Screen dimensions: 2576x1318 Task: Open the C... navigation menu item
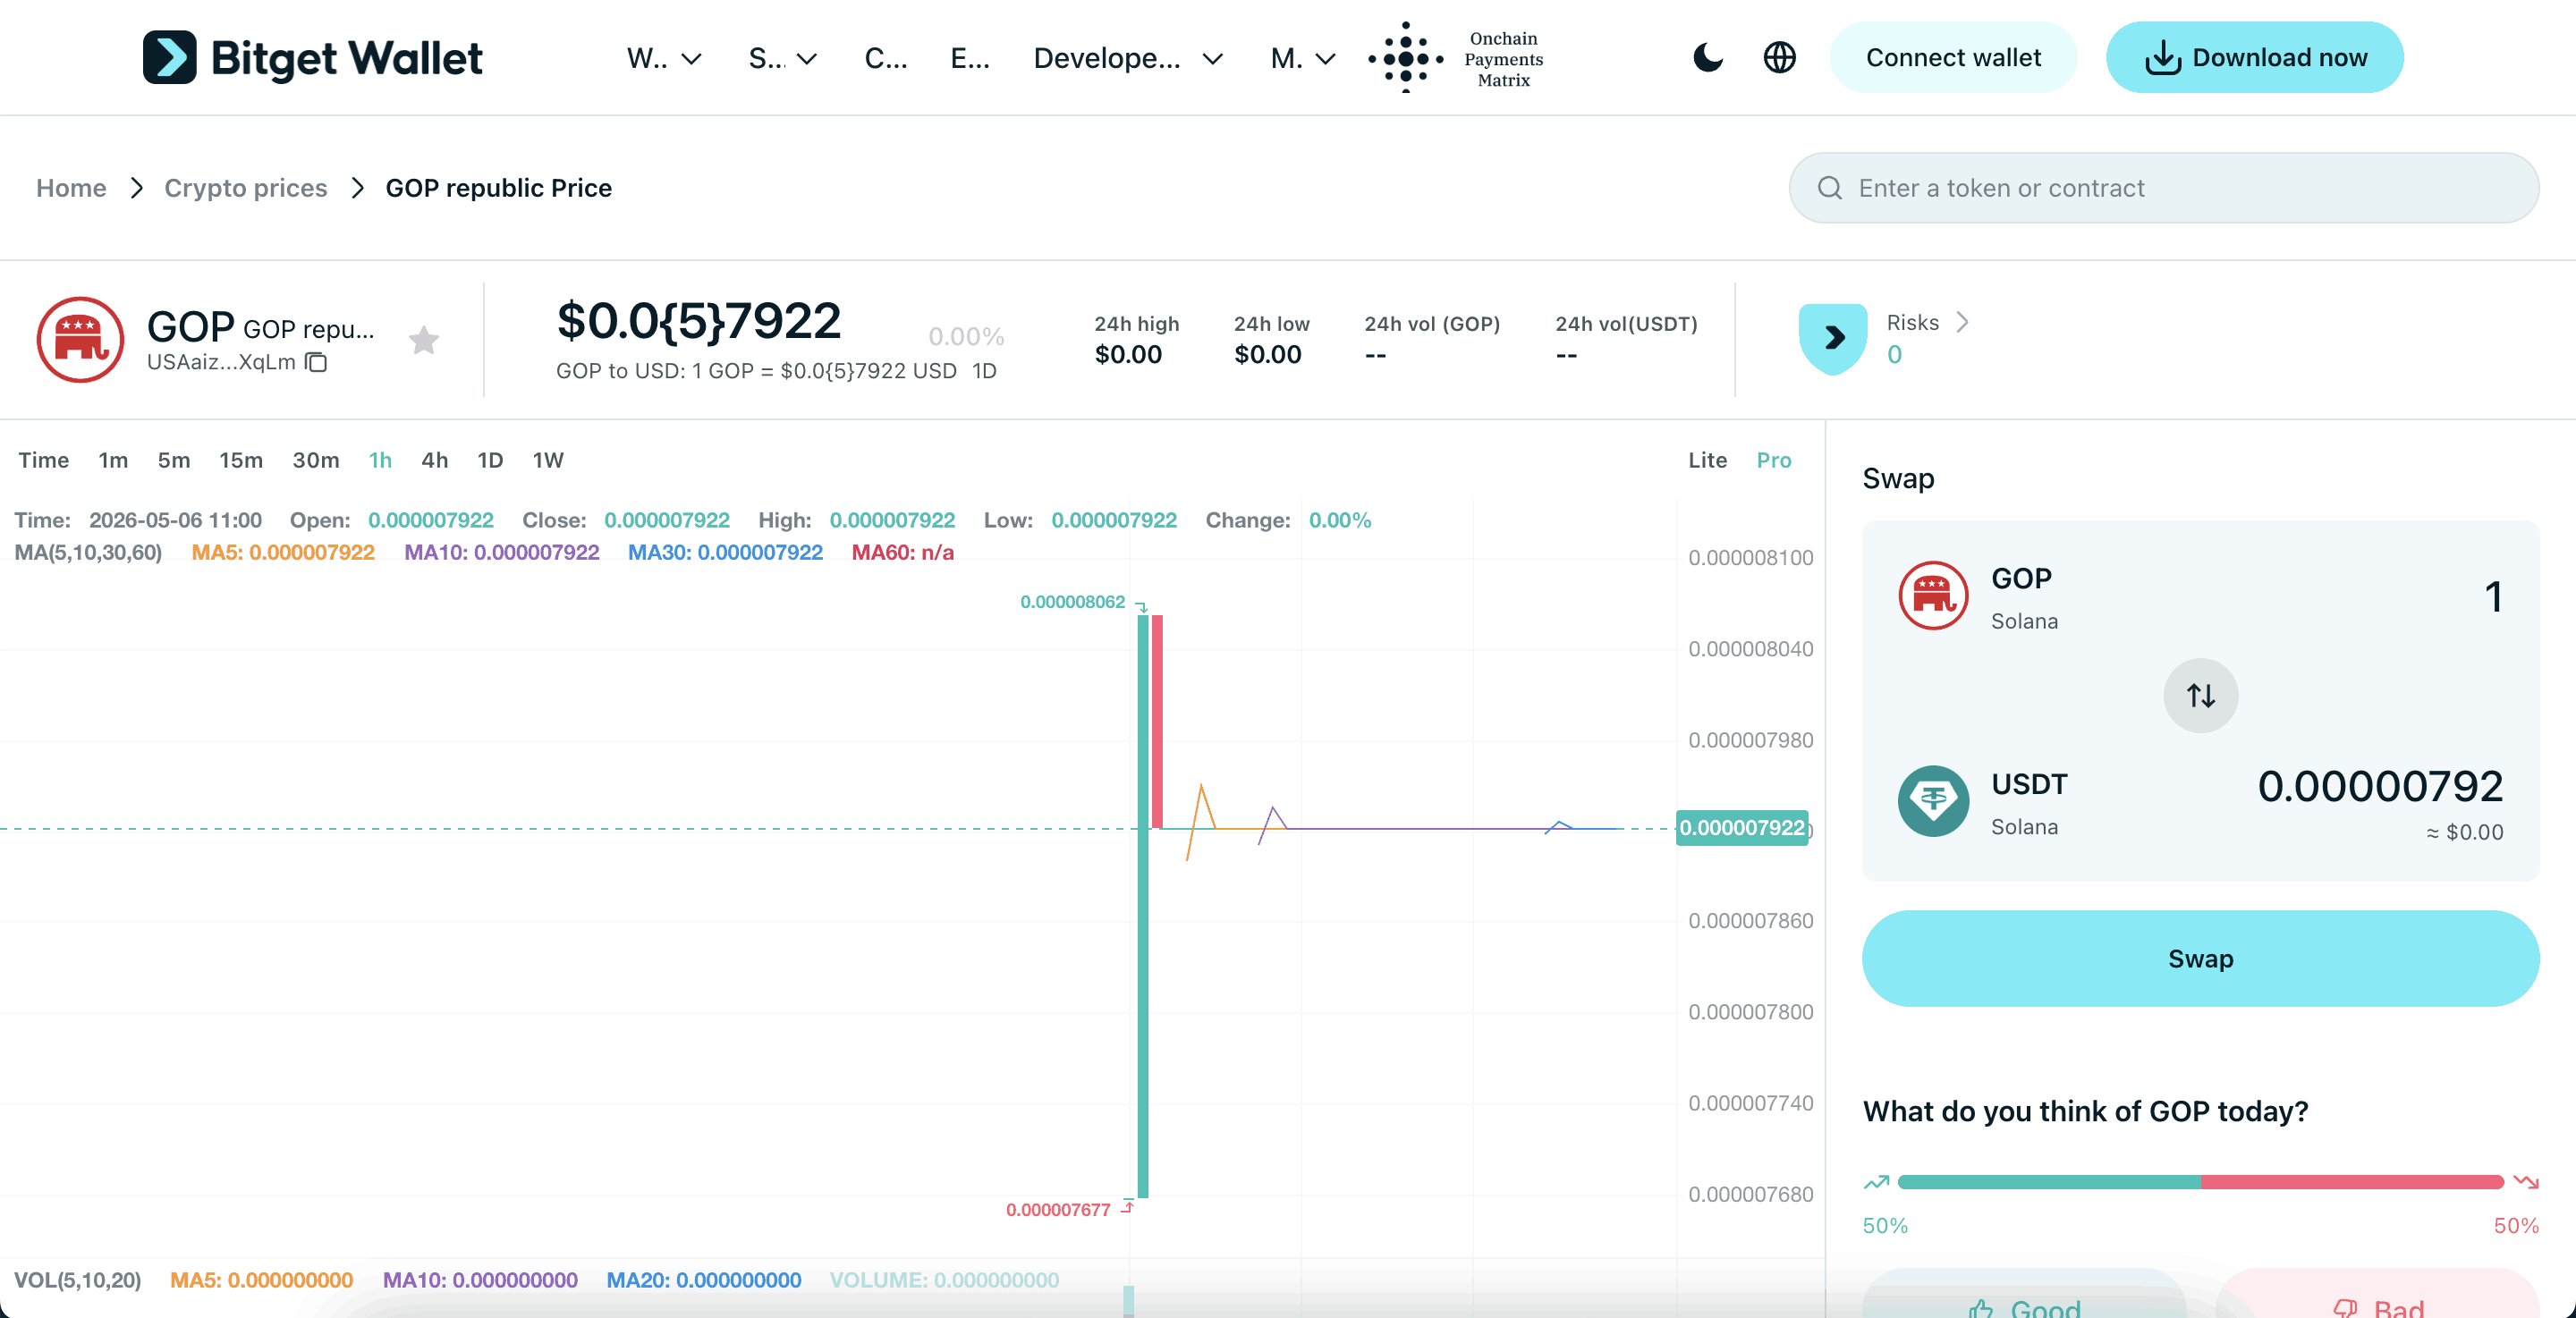coord(886,58)
